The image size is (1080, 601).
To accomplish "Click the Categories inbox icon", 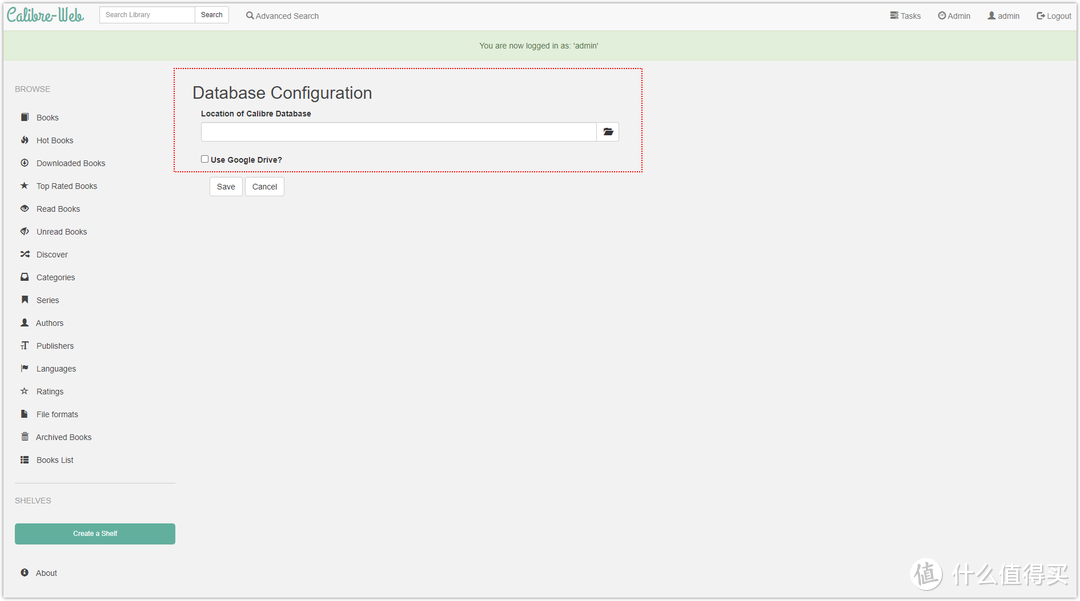I will point(25,277).
